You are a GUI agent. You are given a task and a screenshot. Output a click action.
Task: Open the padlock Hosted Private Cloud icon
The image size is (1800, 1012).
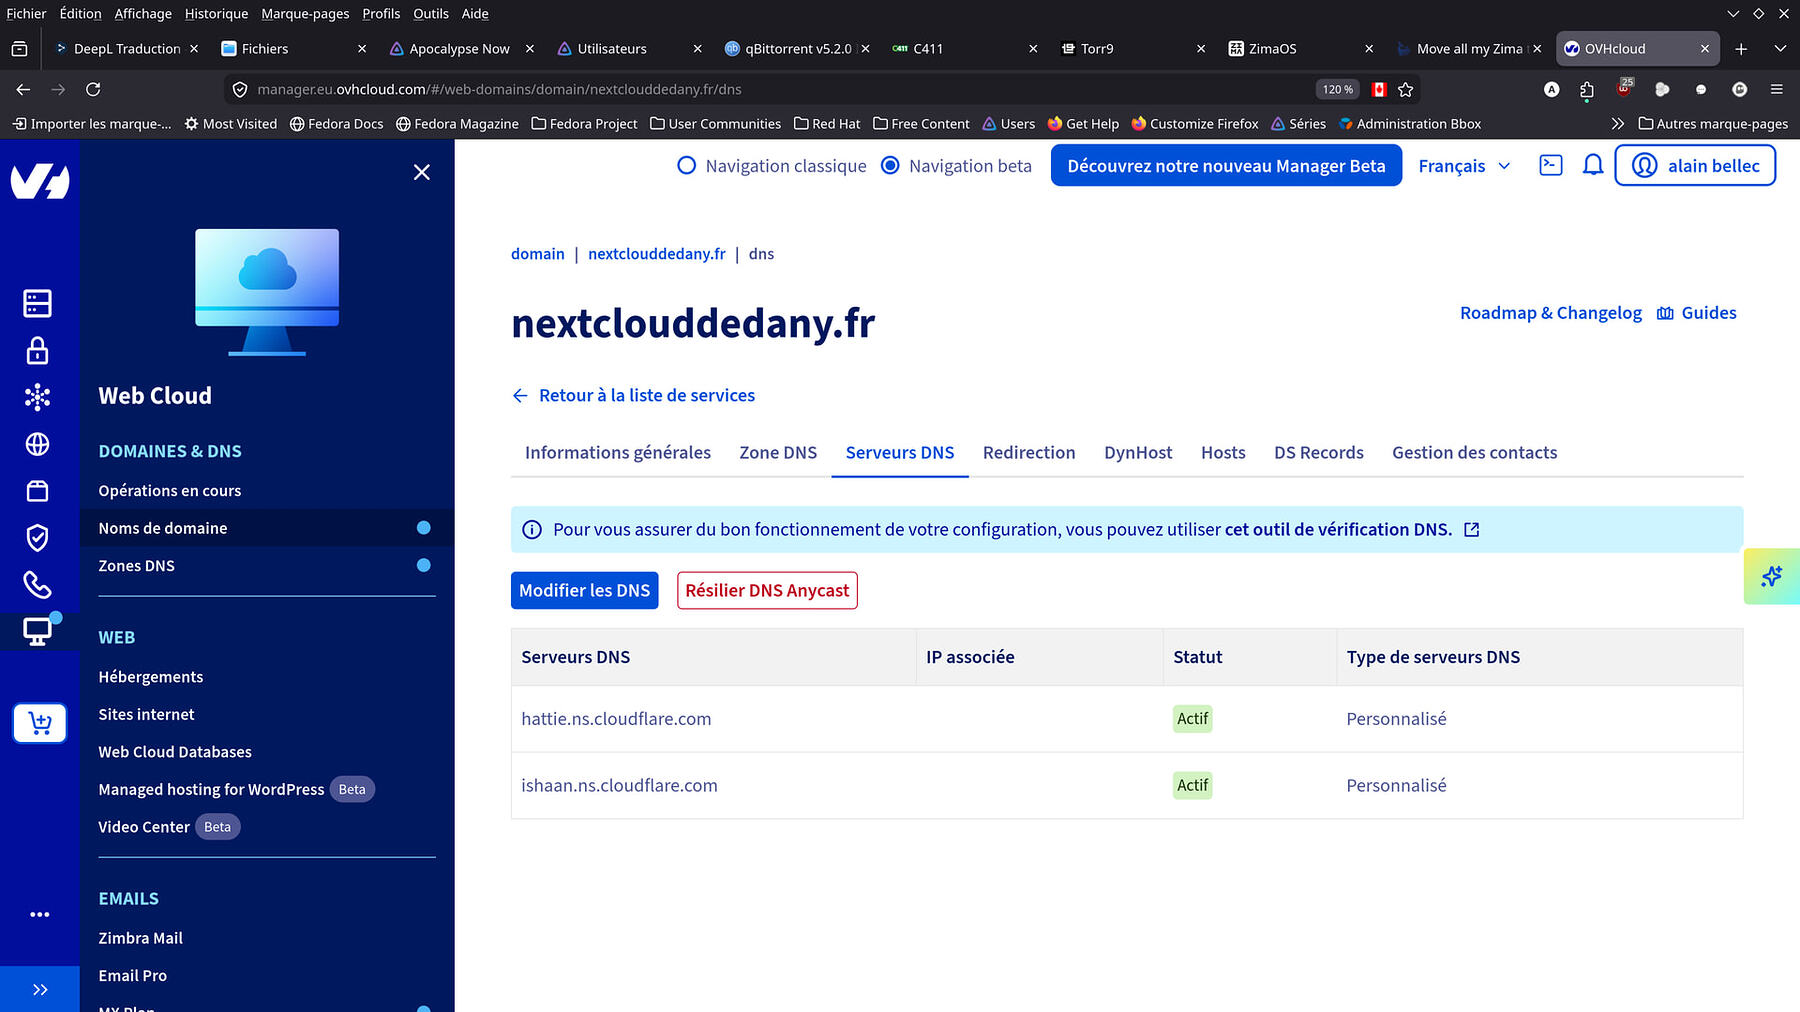click(x=38, y=350)
